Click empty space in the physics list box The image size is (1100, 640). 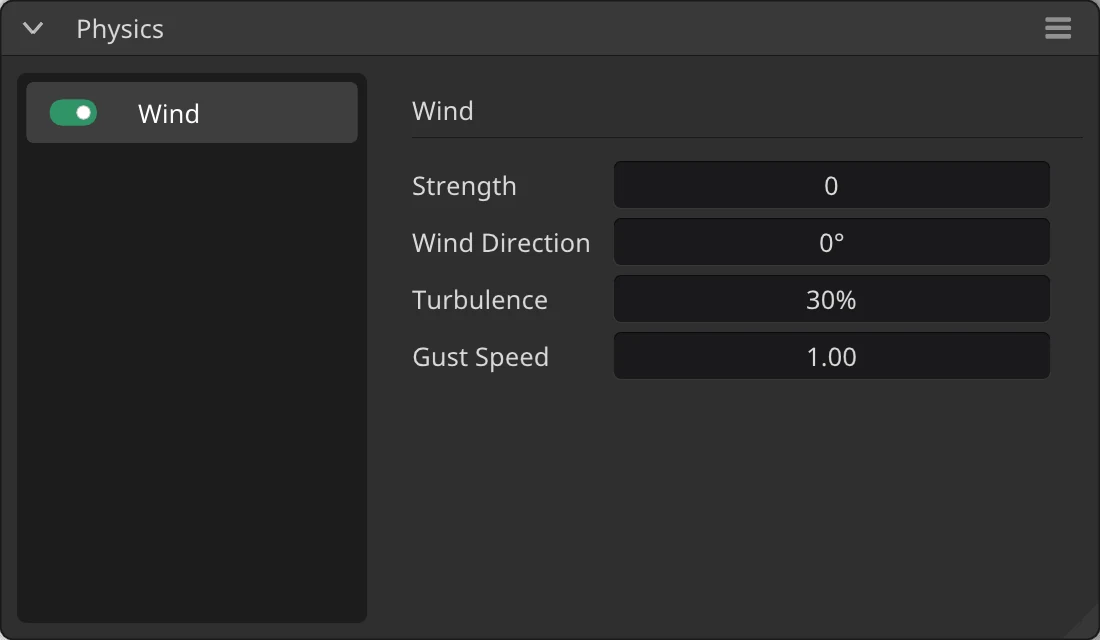(192, 382)
